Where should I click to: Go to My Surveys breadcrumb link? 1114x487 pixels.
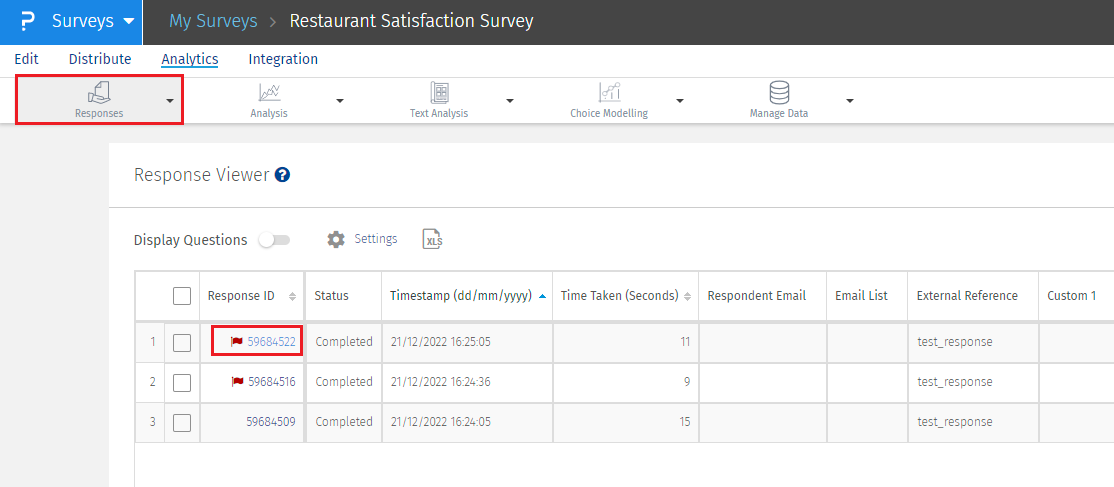point(213,21)
